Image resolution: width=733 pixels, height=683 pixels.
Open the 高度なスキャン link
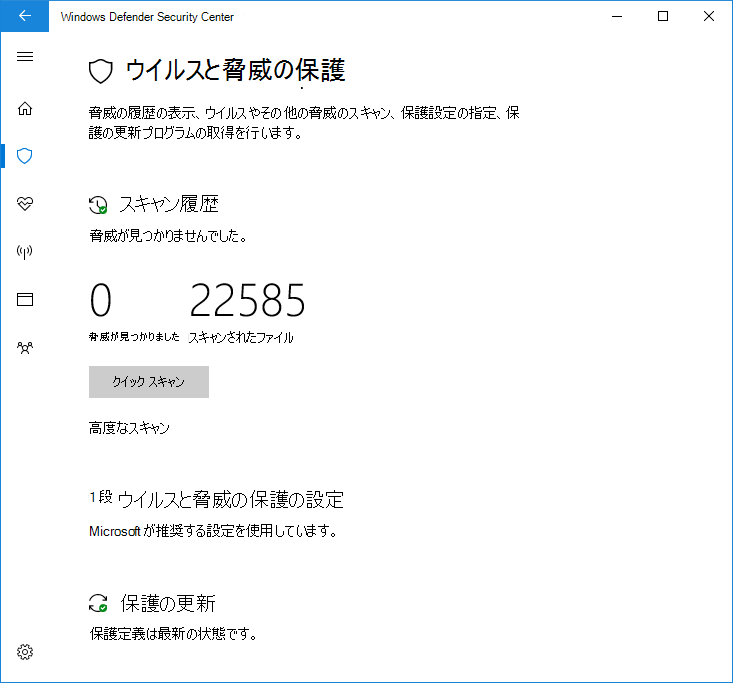click(129, 428)
